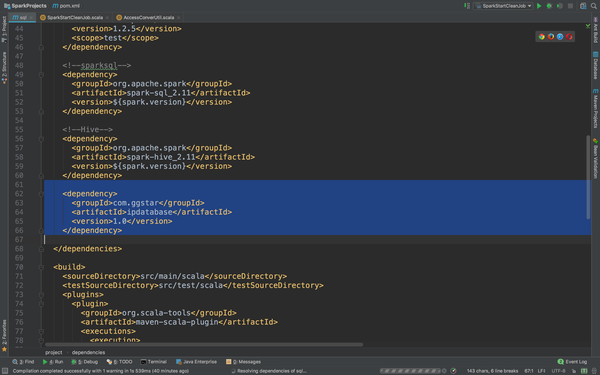Open Search Everywhere magnifier icon
Viewport: 600px width, 375px height.
(593, 6)
